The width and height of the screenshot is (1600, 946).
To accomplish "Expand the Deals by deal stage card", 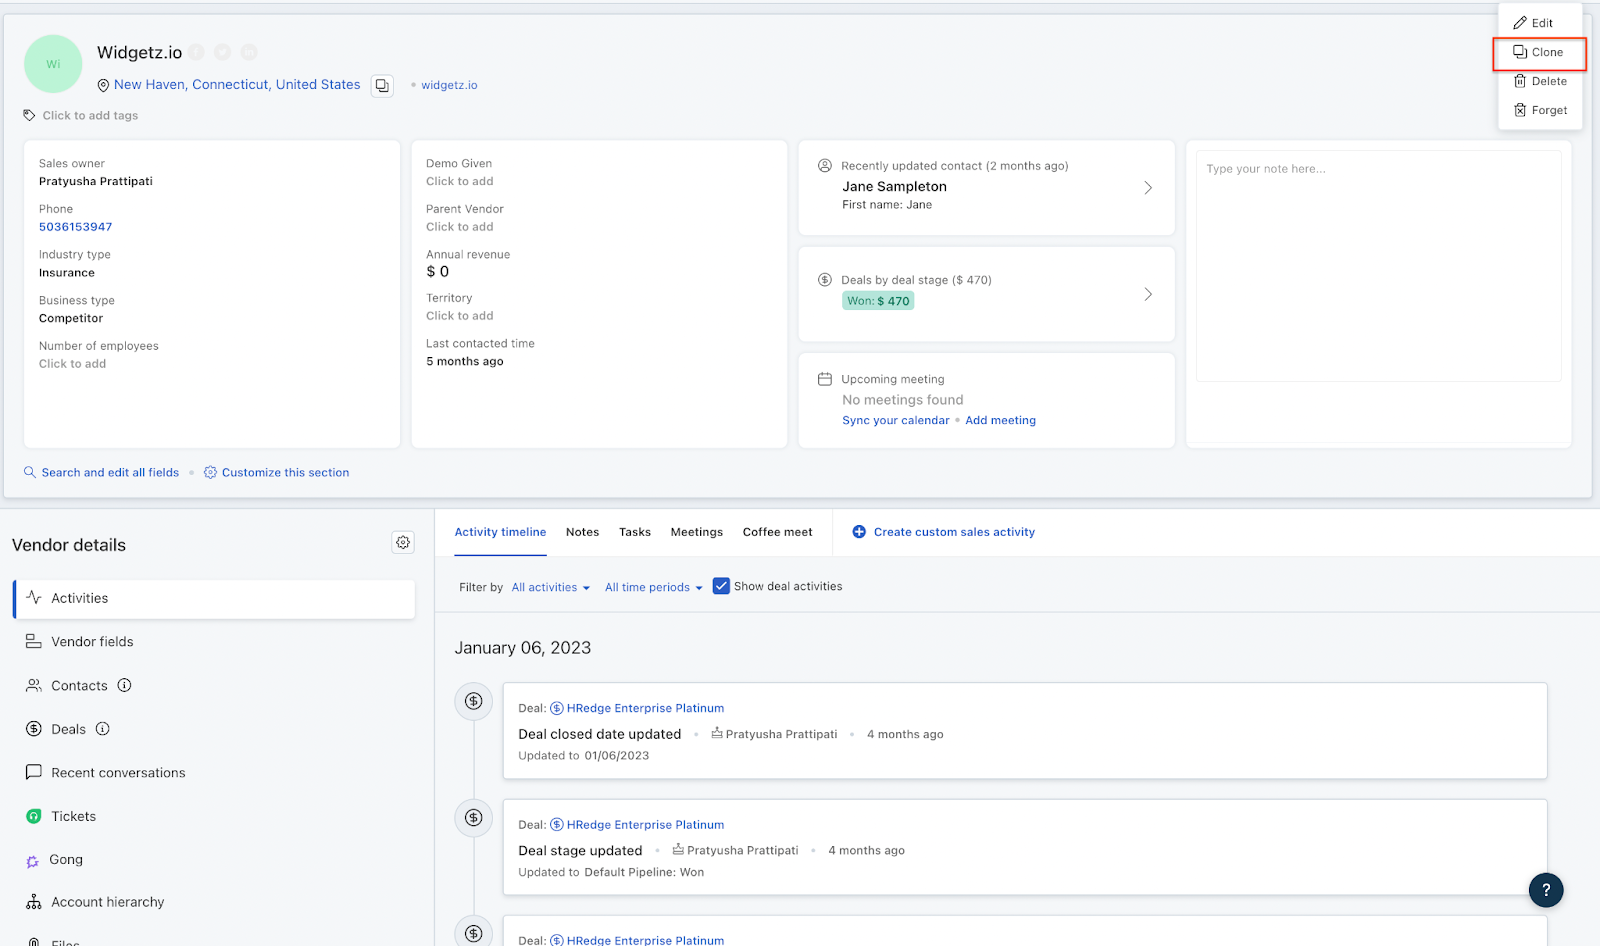I will (1147, 294).
